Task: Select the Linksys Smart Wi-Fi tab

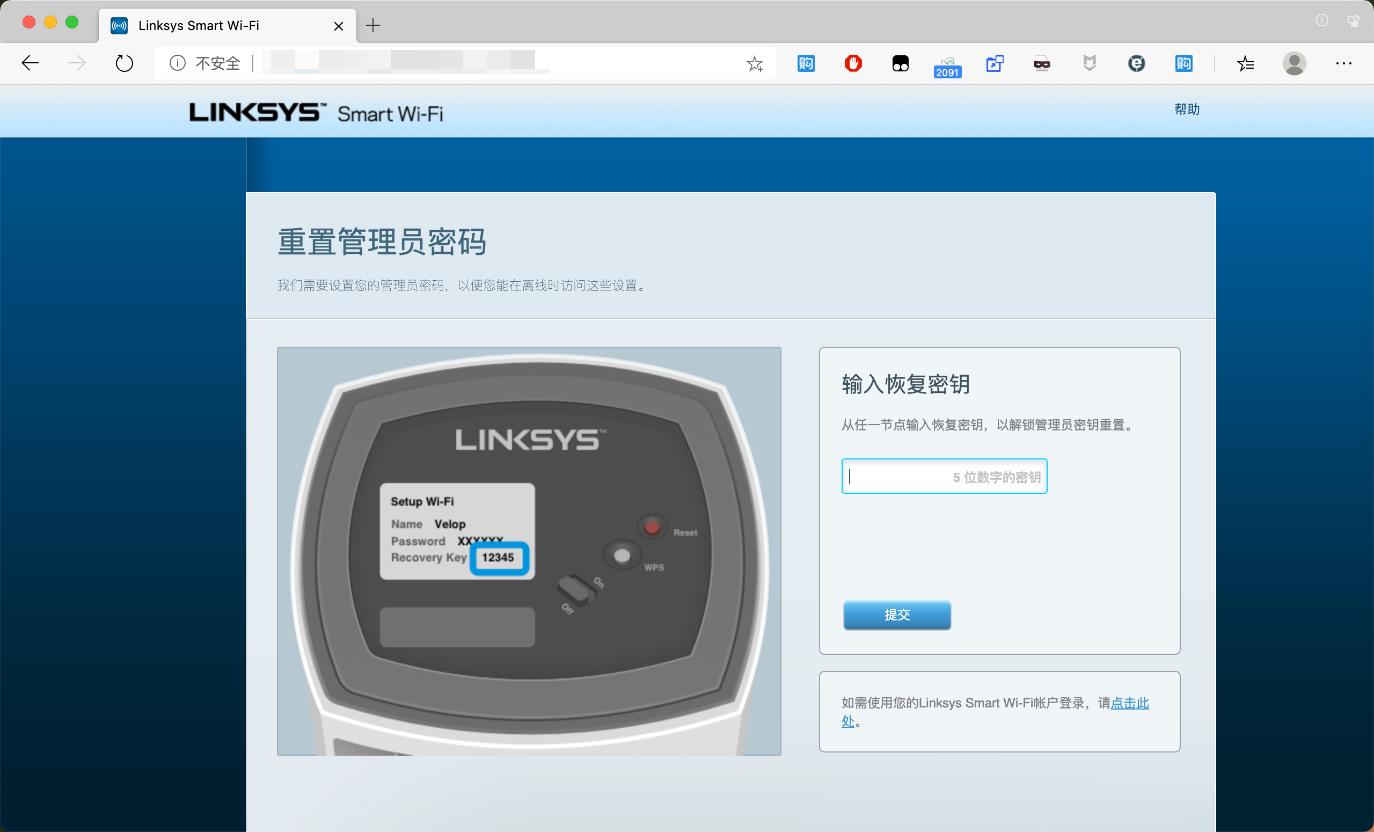Action: pos(228,25)
